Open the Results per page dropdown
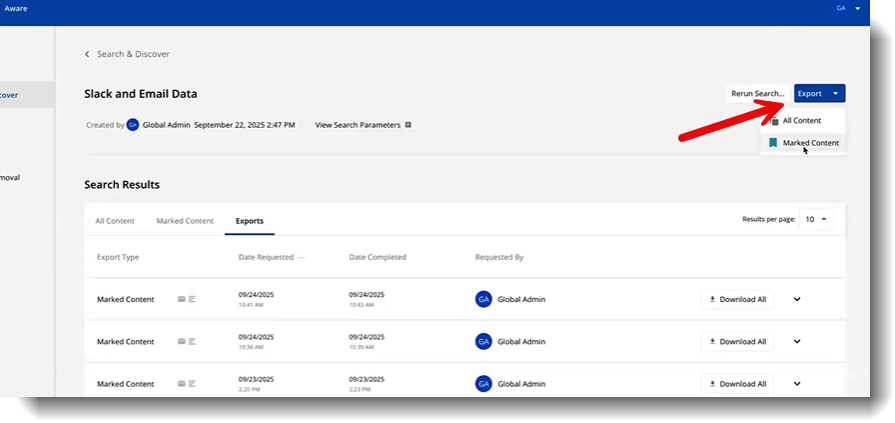Viewport: 895px width, 423px height. point(815,219)
